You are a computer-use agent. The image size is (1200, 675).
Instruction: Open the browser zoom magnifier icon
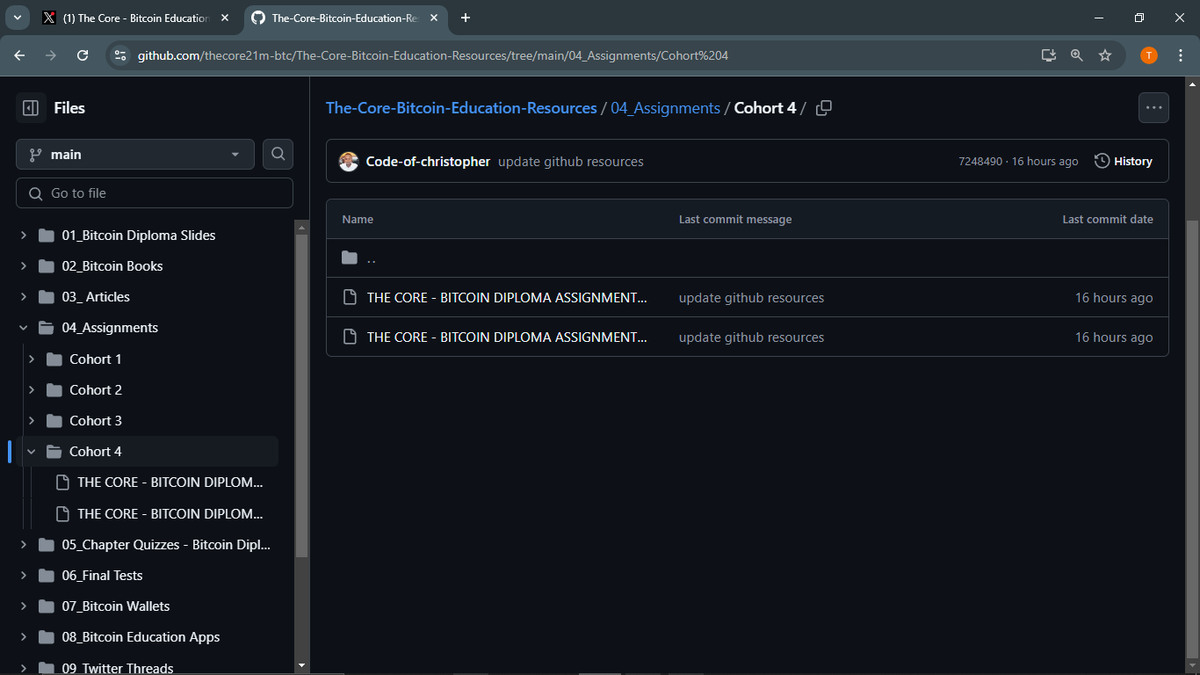(x=1076, y=55)
